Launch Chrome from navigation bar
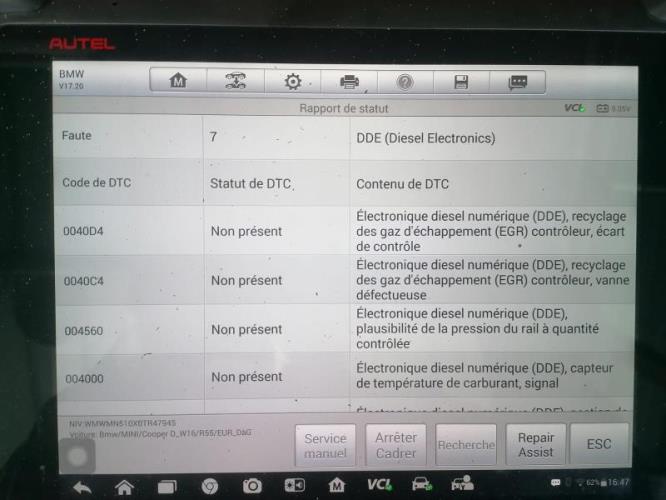This screenshot has height=500, width=666. (x=210, y=486)
